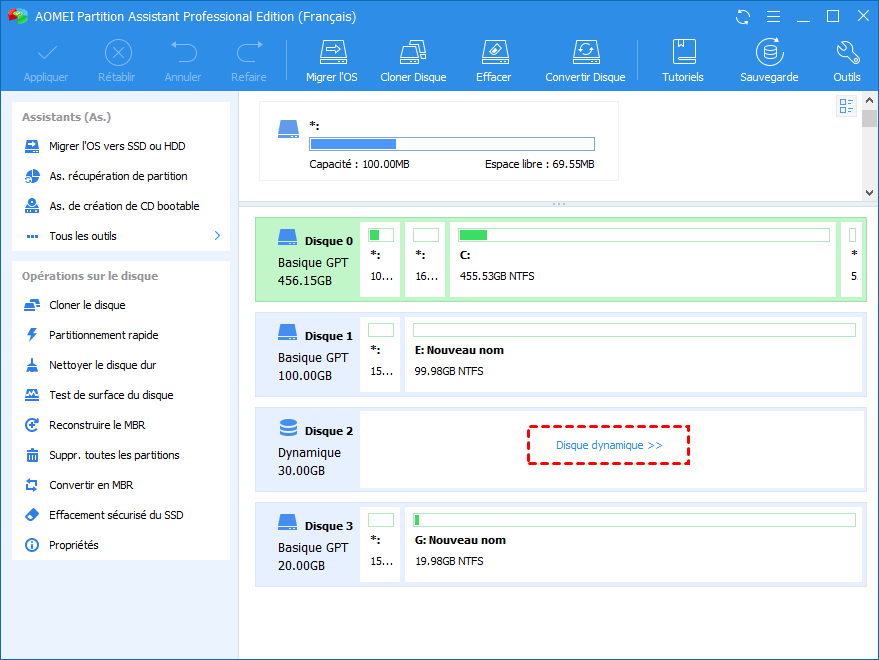The width and height of the screenshot is (879, 660).
Task: Open the hamburger menu in title bar
Action: click(774, 17)
